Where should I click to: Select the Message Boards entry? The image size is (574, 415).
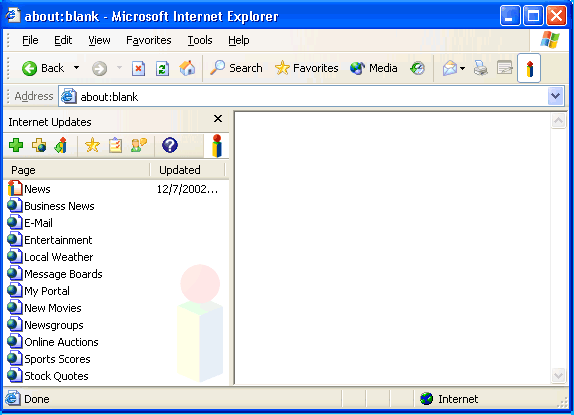[x=63, y=274]
